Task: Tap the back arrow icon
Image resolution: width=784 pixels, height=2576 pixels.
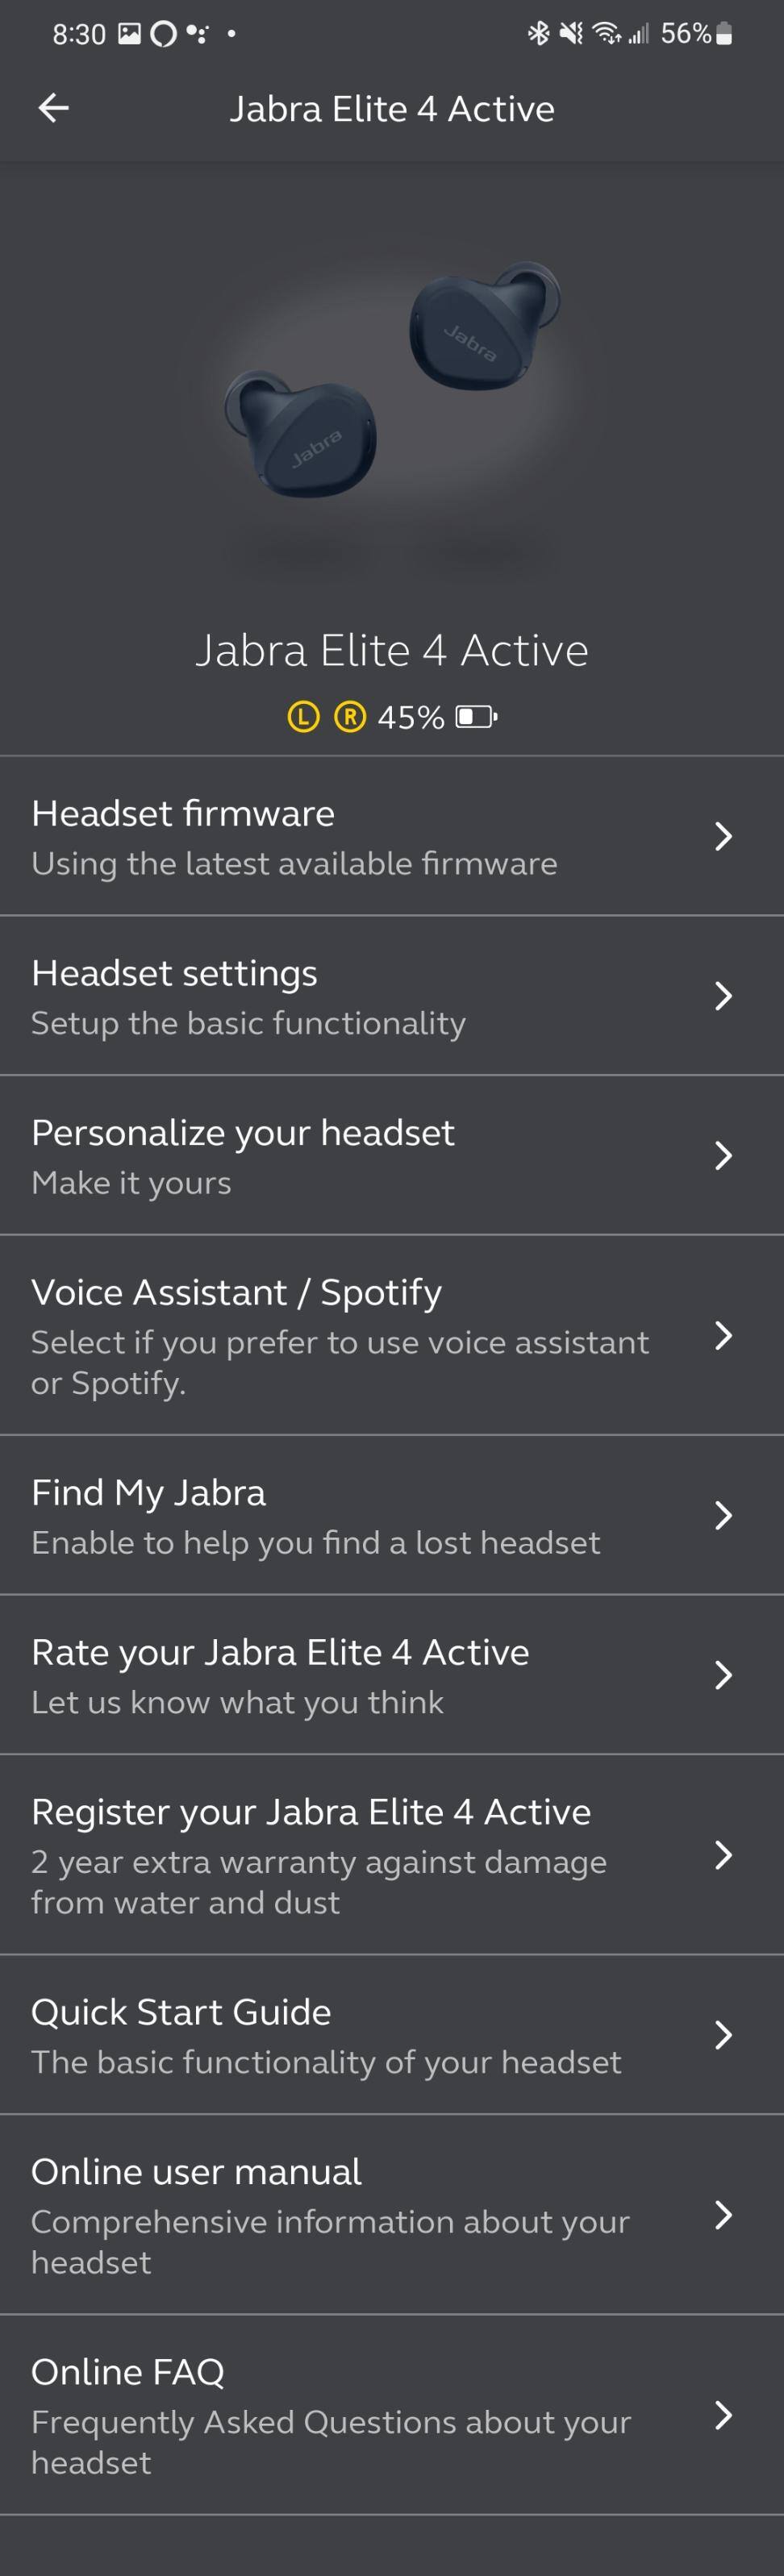Action: (x=54, y=108)
